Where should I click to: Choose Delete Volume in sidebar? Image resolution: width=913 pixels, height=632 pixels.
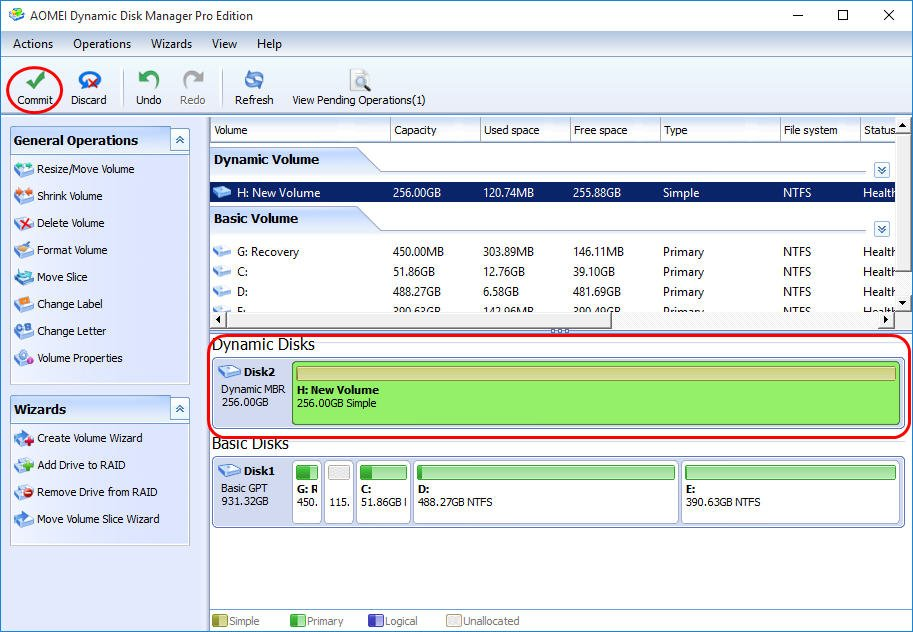70,223
